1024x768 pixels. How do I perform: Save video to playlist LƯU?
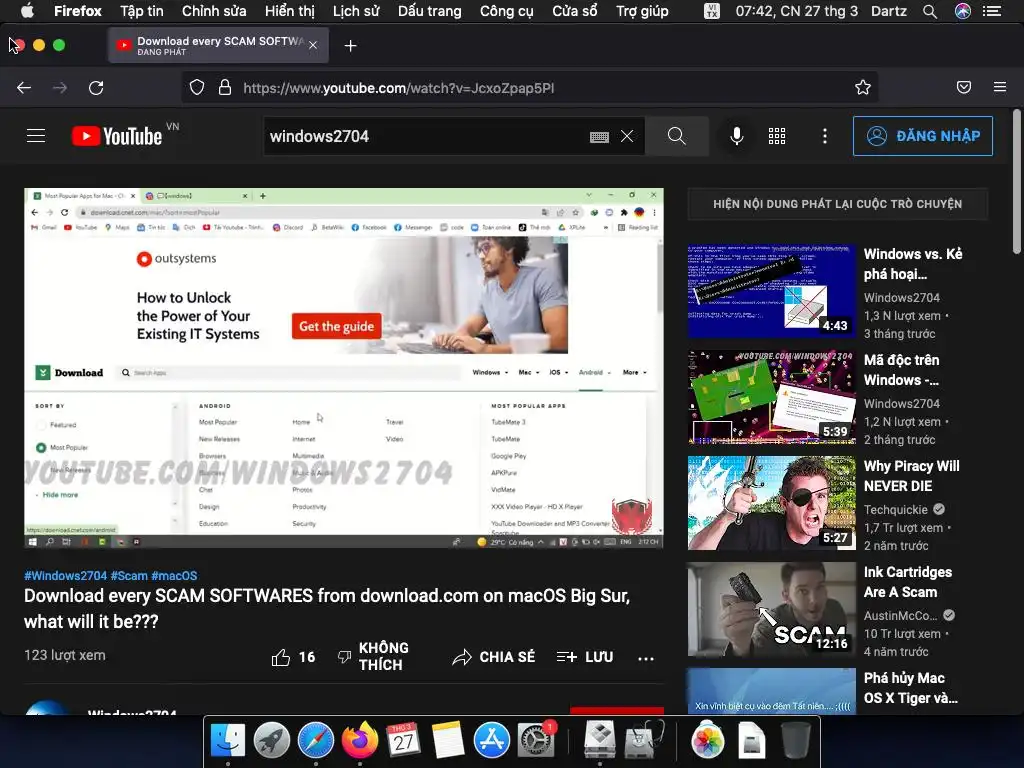(x=584, y=657)
